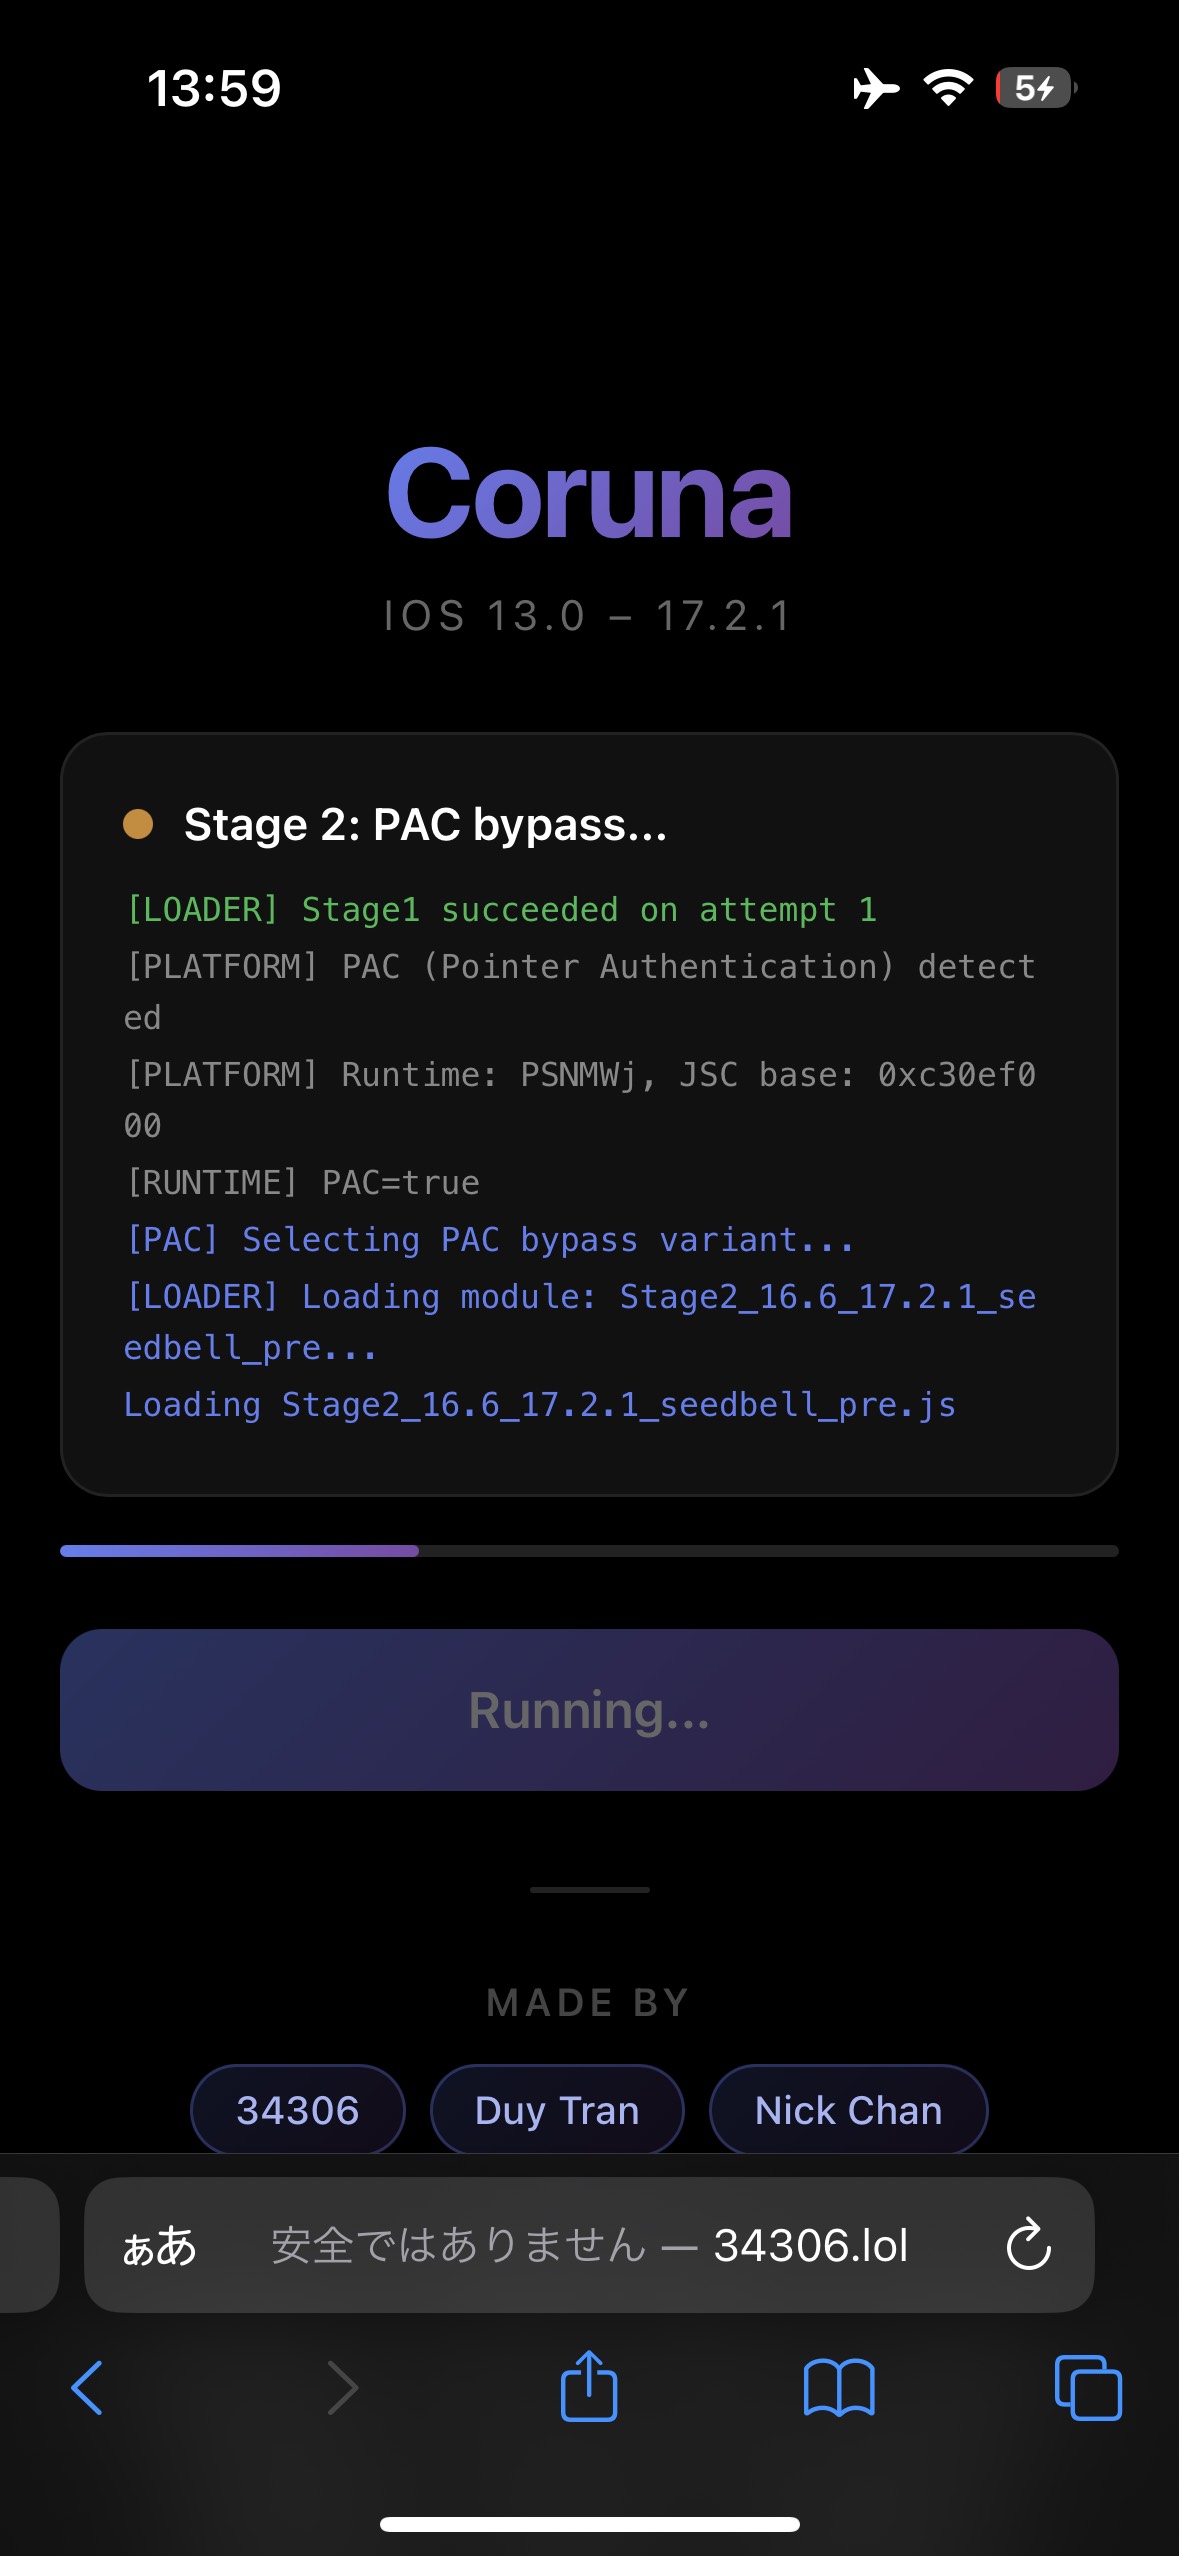Open the ぁあ page format menu
Screen dimensions: 1179x2556
pyautogui.click(x=159, y=2246)
